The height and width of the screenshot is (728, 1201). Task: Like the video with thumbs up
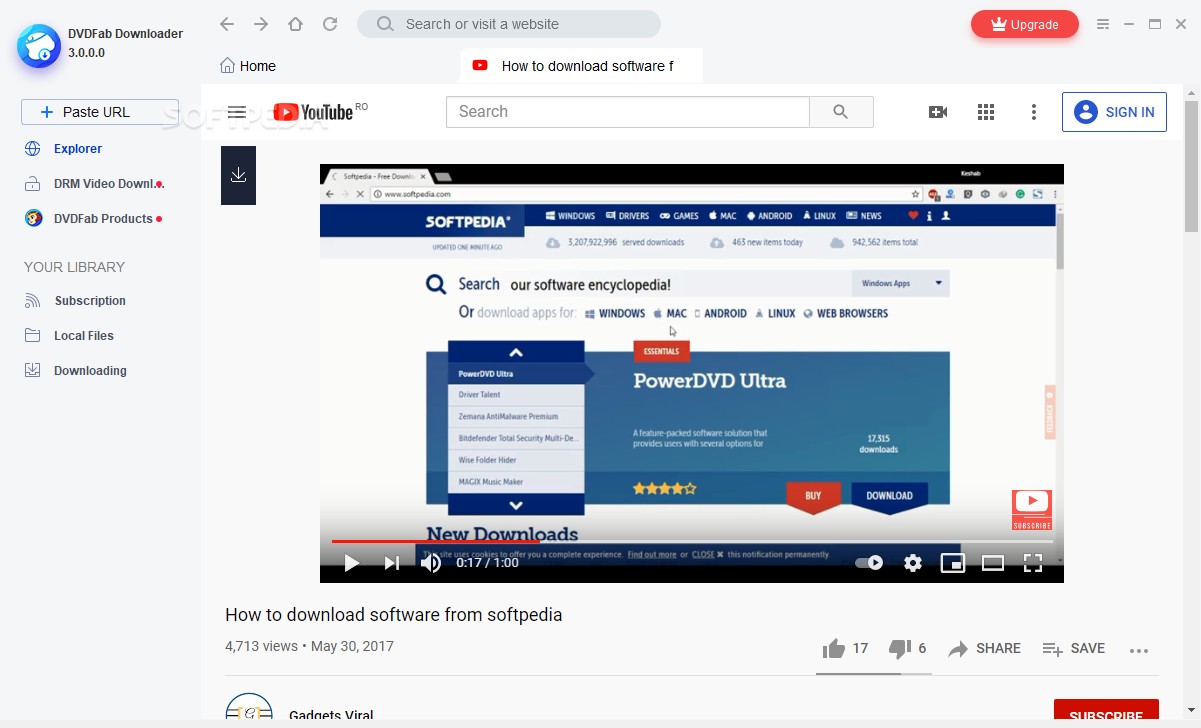click(834, 649)
